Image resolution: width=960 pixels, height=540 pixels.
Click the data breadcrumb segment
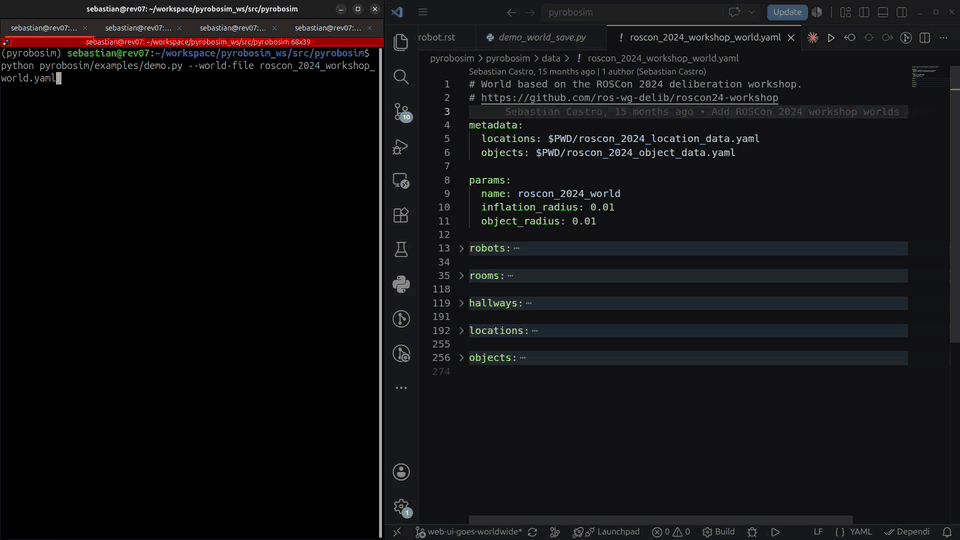click(x=550, y=58)
